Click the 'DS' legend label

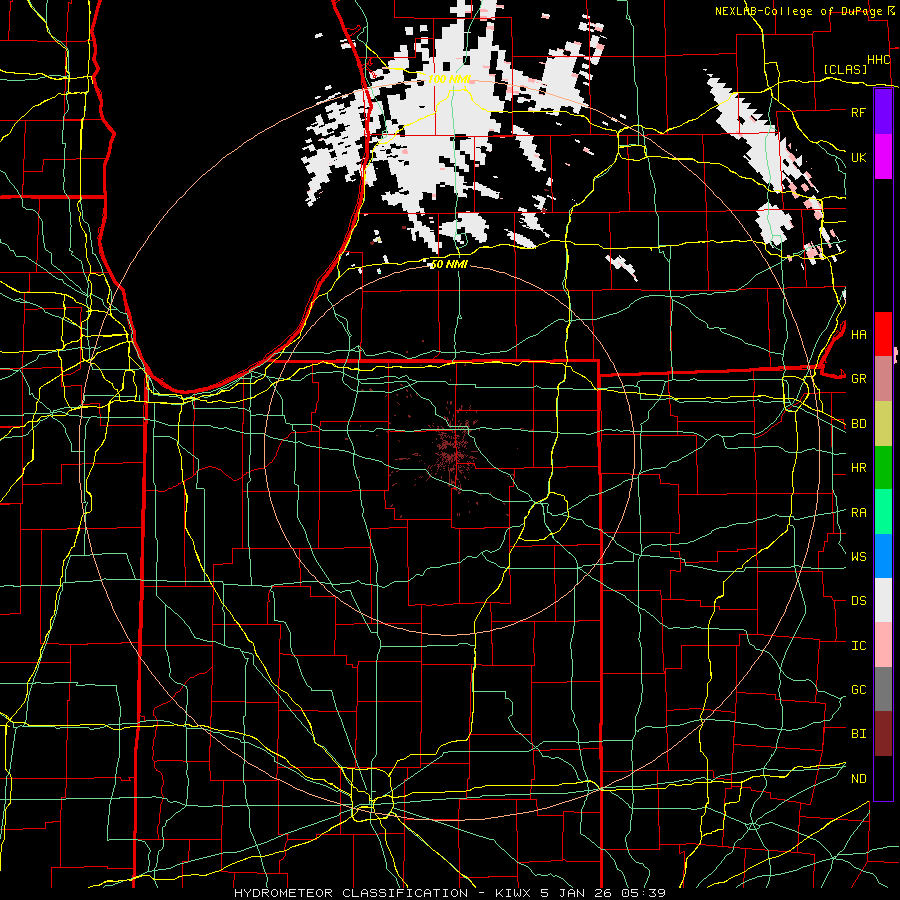click(x=858, y=600)
